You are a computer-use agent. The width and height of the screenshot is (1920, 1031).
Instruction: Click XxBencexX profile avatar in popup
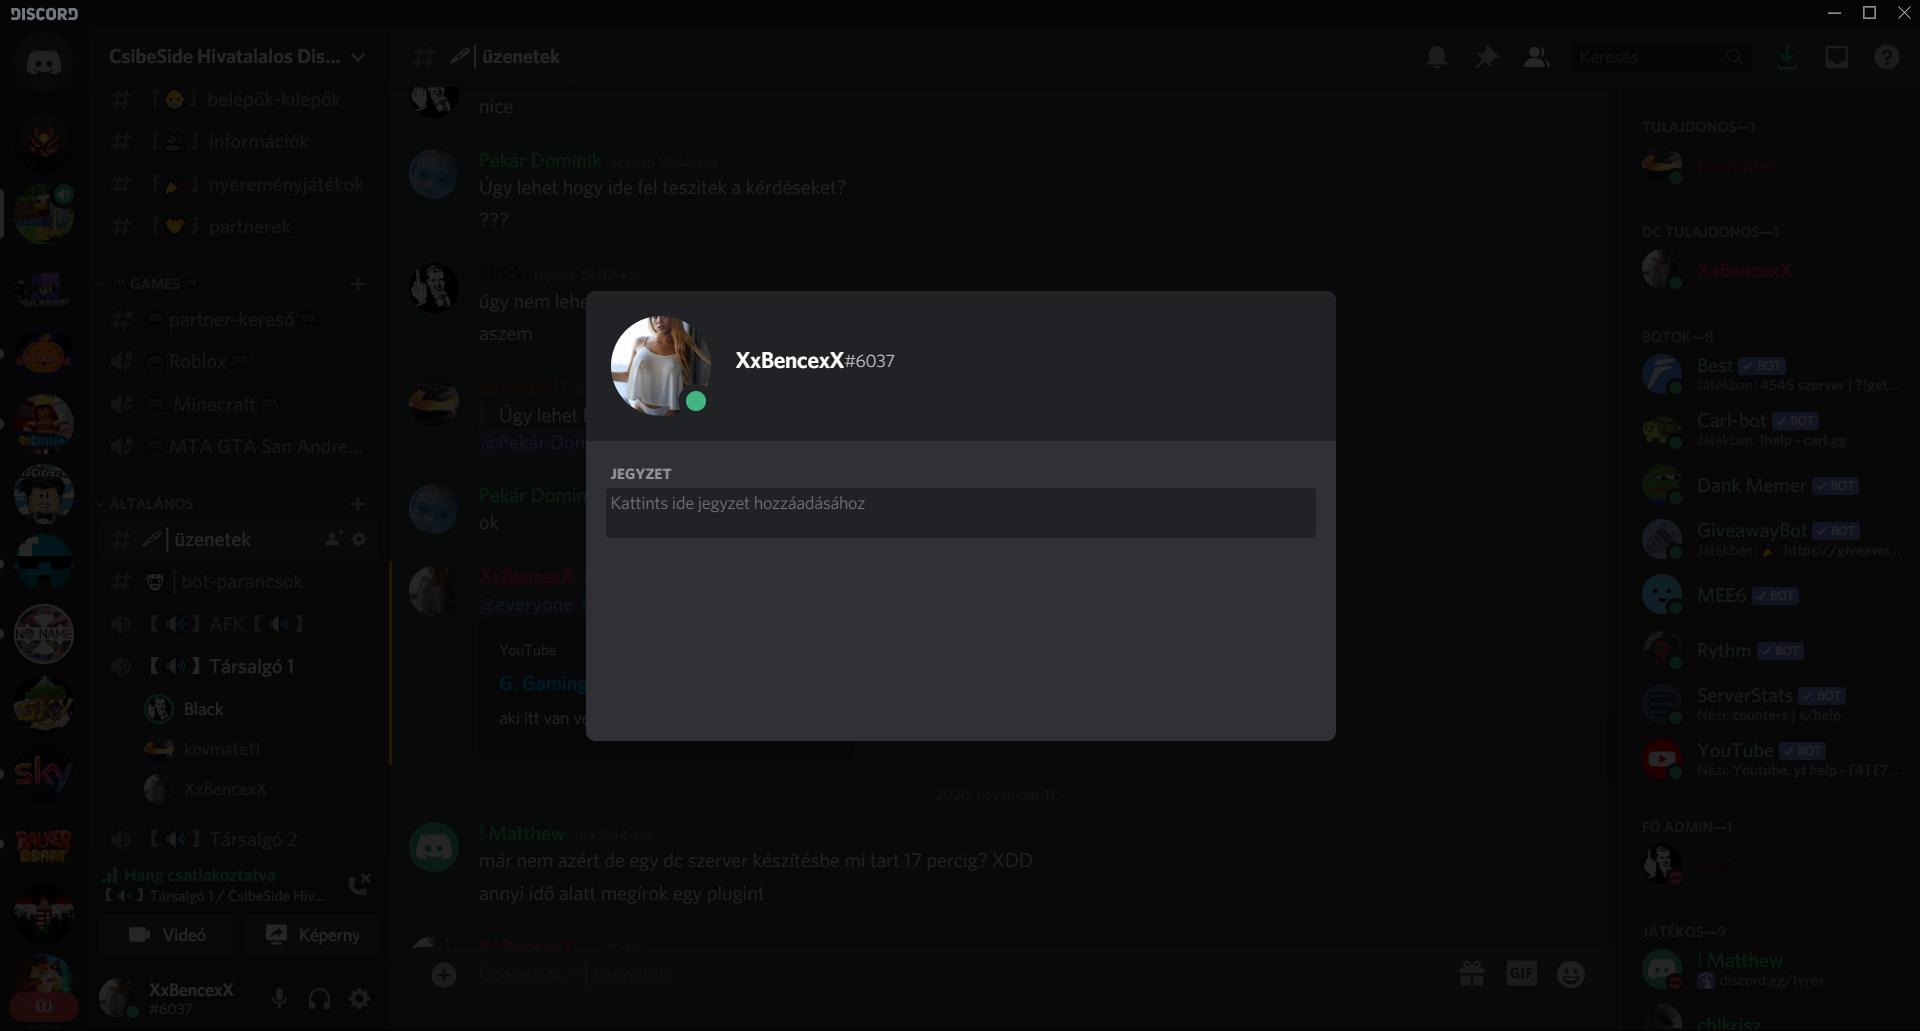(661, 366)
